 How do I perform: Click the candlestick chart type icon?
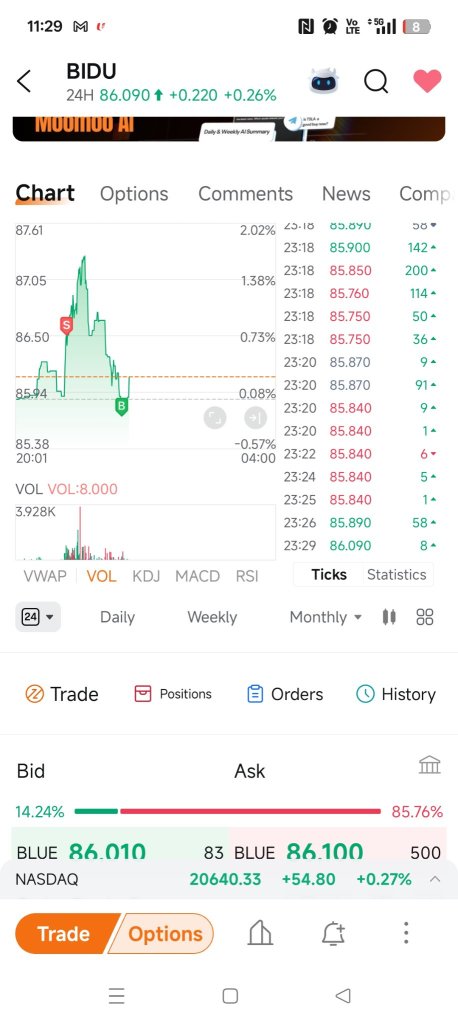(389, 616)
